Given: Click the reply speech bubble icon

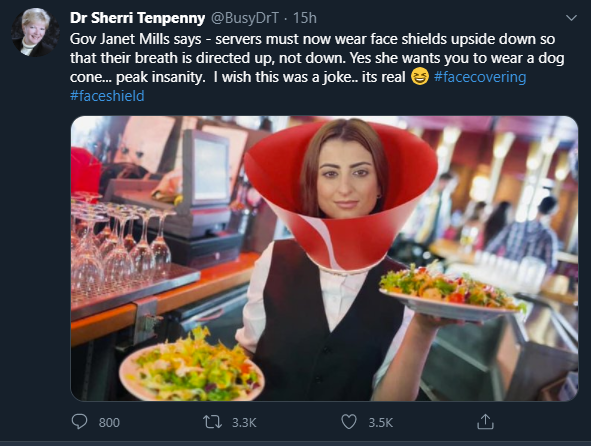Looking at the screenshot, I should [x=79, y=422].
